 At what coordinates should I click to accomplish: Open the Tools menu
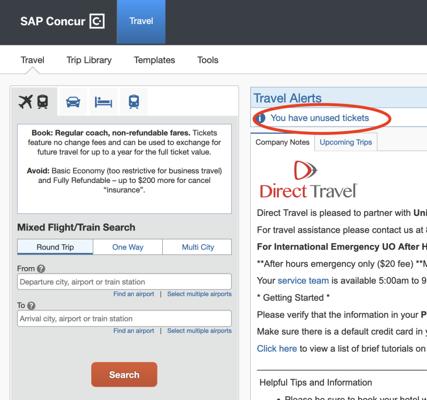208,60
